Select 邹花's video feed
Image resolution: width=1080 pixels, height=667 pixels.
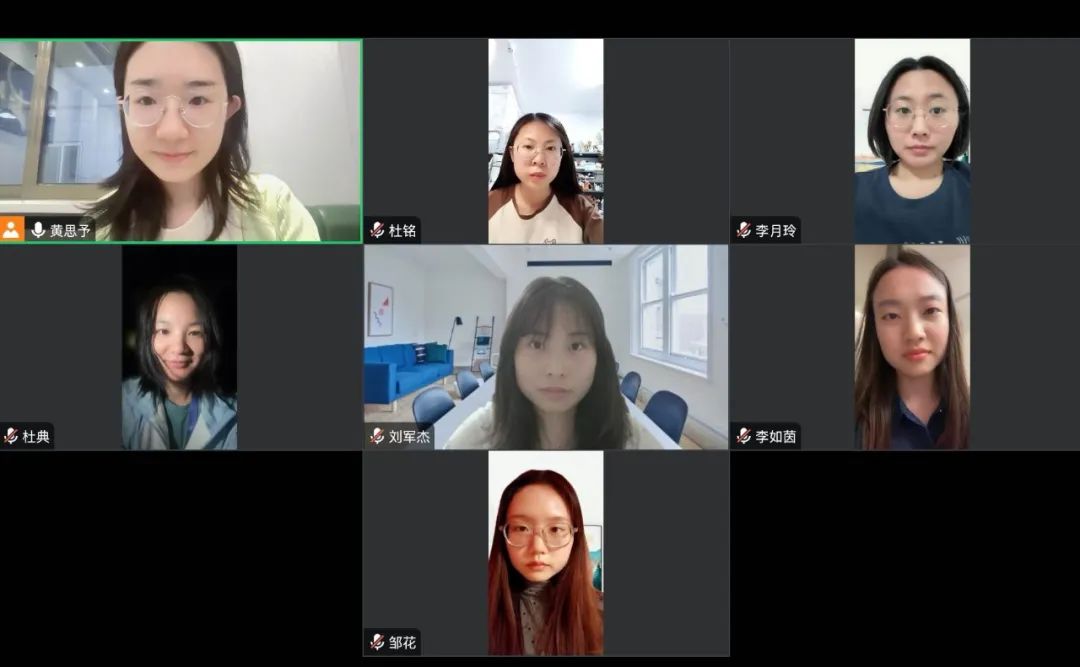pyautogui.click(x=546, y=553)
